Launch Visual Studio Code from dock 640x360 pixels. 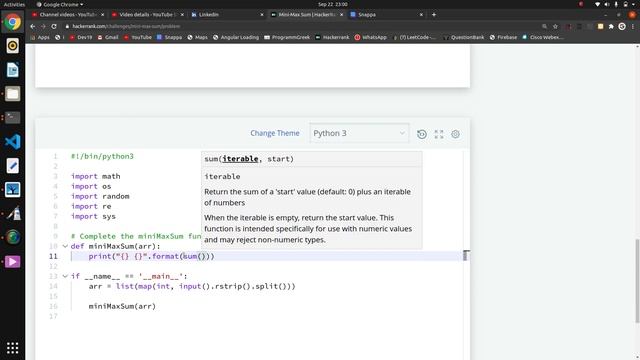pos(13,142)
